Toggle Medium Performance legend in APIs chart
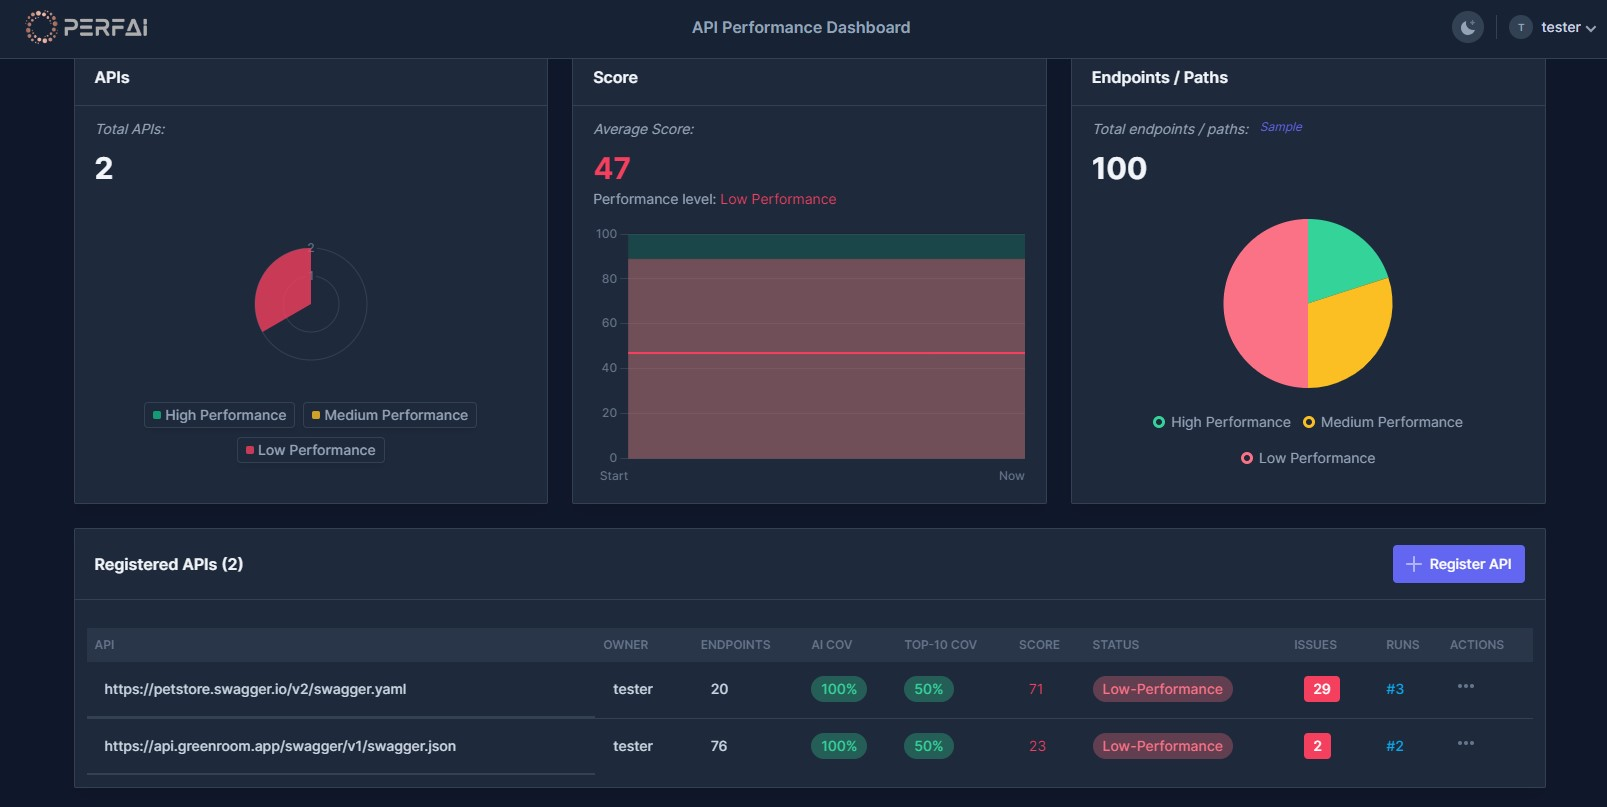 (389, 415)
